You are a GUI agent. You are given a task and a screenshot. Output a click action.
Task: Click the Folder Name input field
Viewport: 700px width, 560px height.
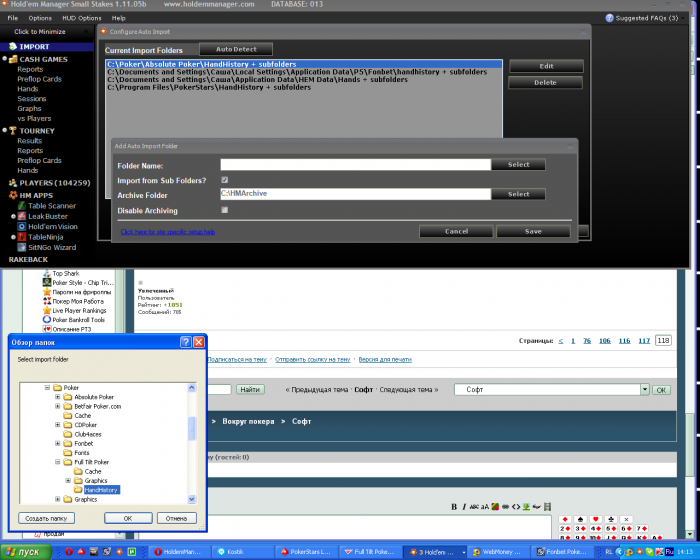coord(355,164)
